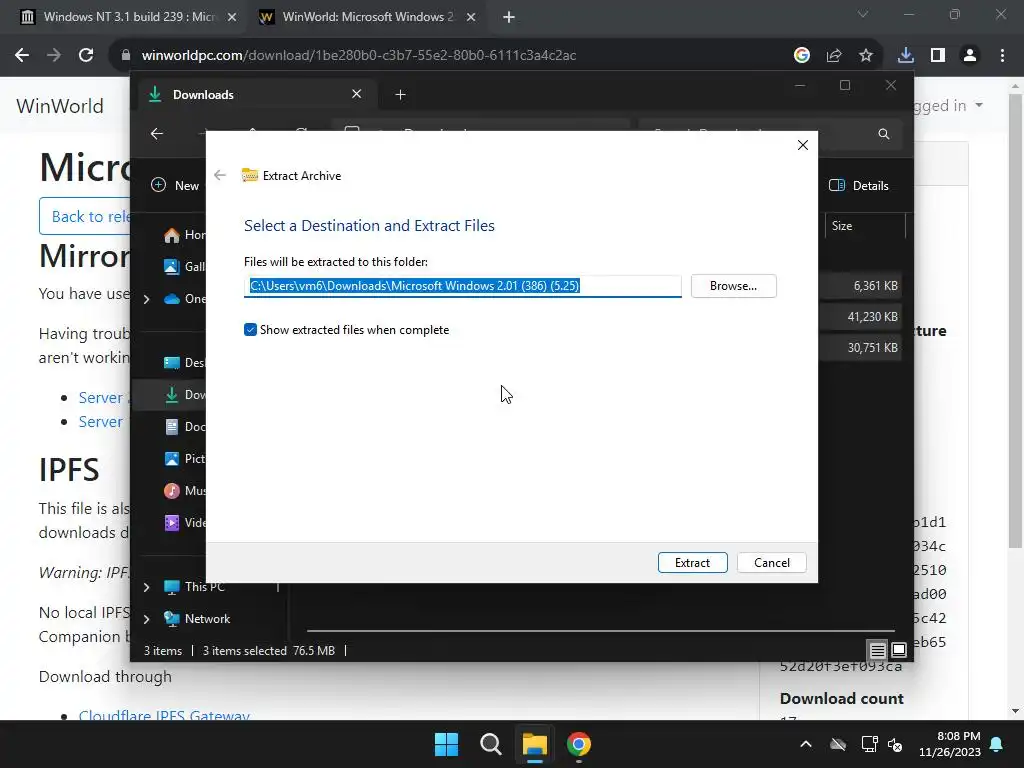1024x768 pixels.
Task: Close the Downloads tab in File Explorer
Action: coord(357,94)
